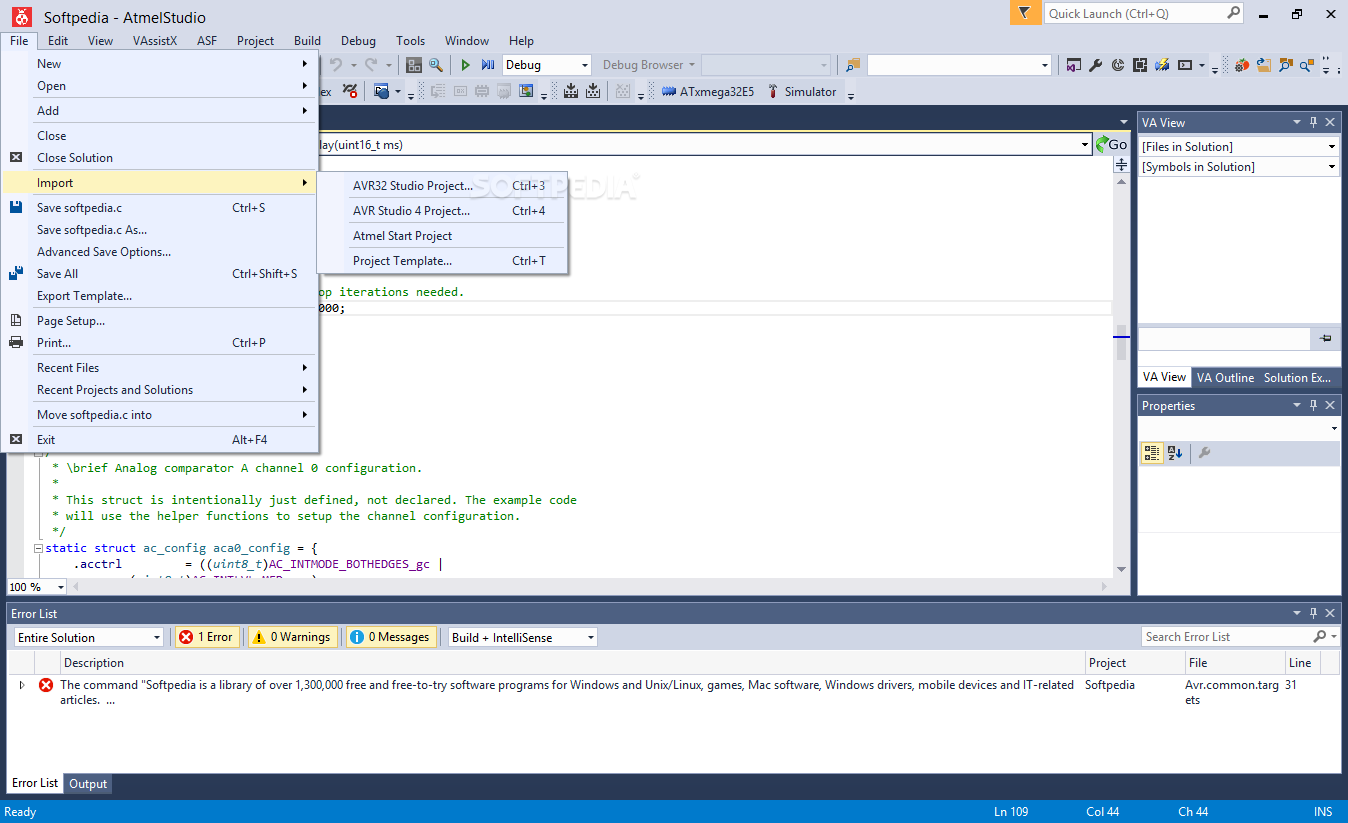Toggle Categorized view in Properties panel
The height and width of the screenshot is (823, 1348).
[x=1152, y=453]
